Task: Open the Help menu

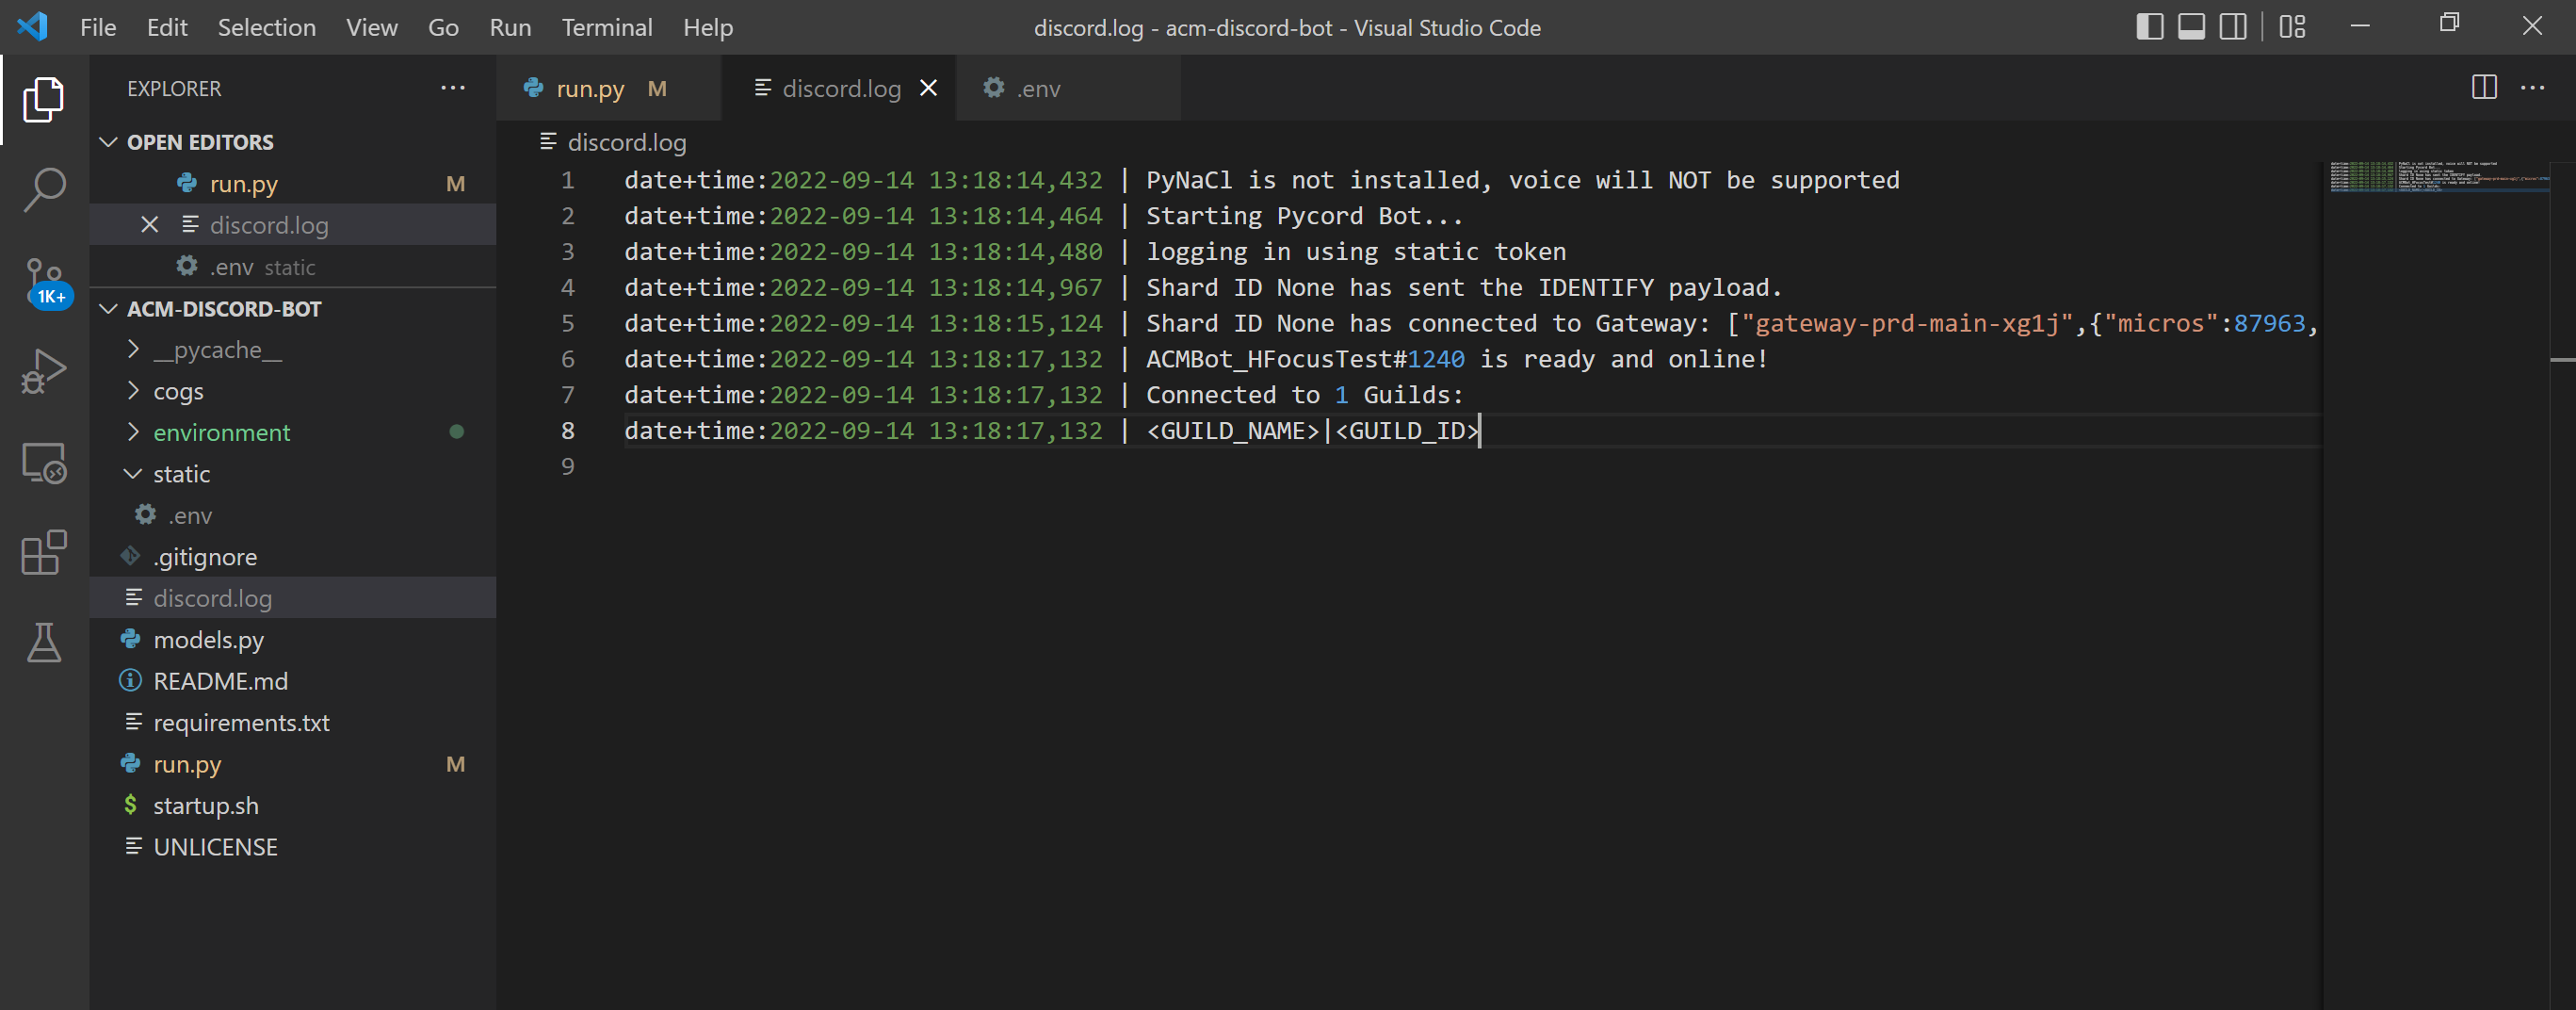Action: pos(708,27)
